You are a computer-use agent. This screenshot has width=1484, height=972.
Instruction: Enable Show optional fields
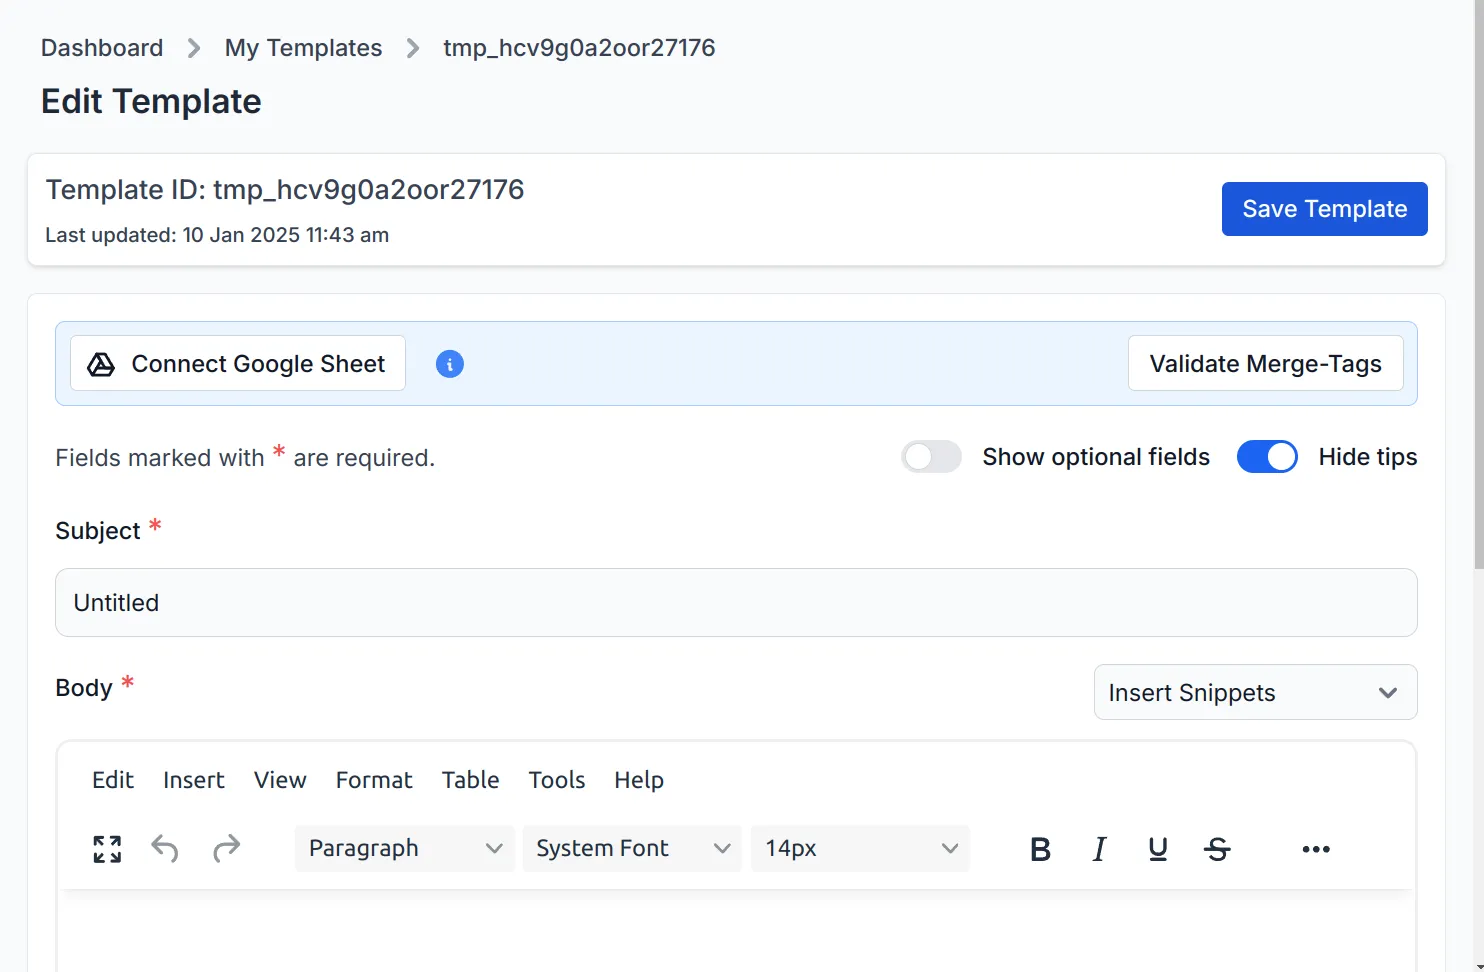pyautogui.click(x=931, y=456)
